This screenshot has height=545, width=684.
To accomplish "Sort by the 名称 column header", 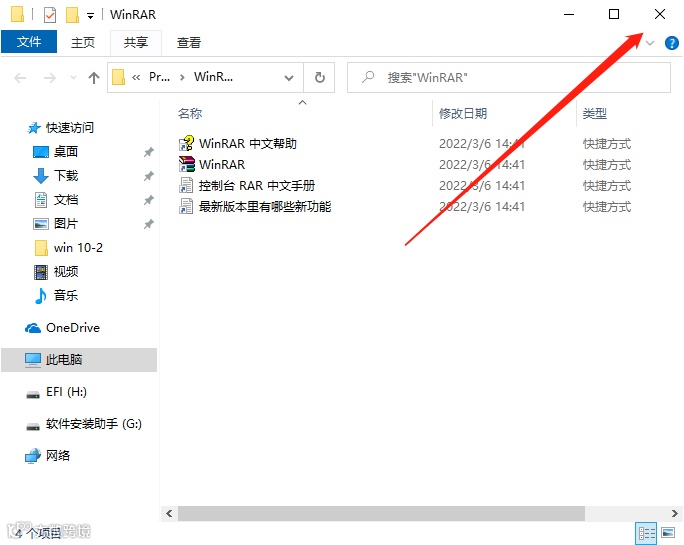I will pyautogui.click(x=190, y=114).
